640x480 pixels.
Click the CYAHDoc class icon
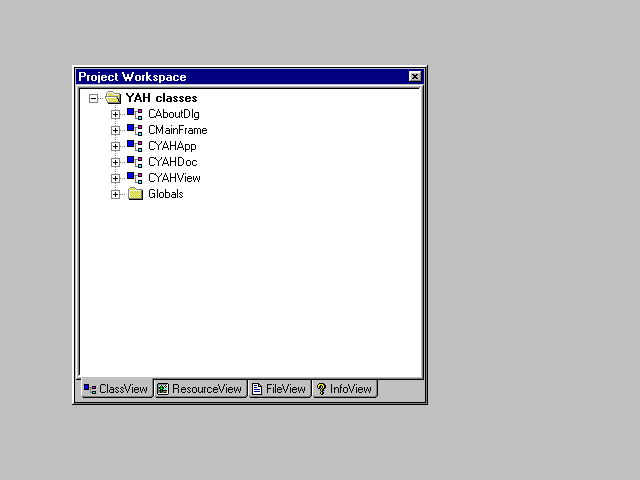135,162
